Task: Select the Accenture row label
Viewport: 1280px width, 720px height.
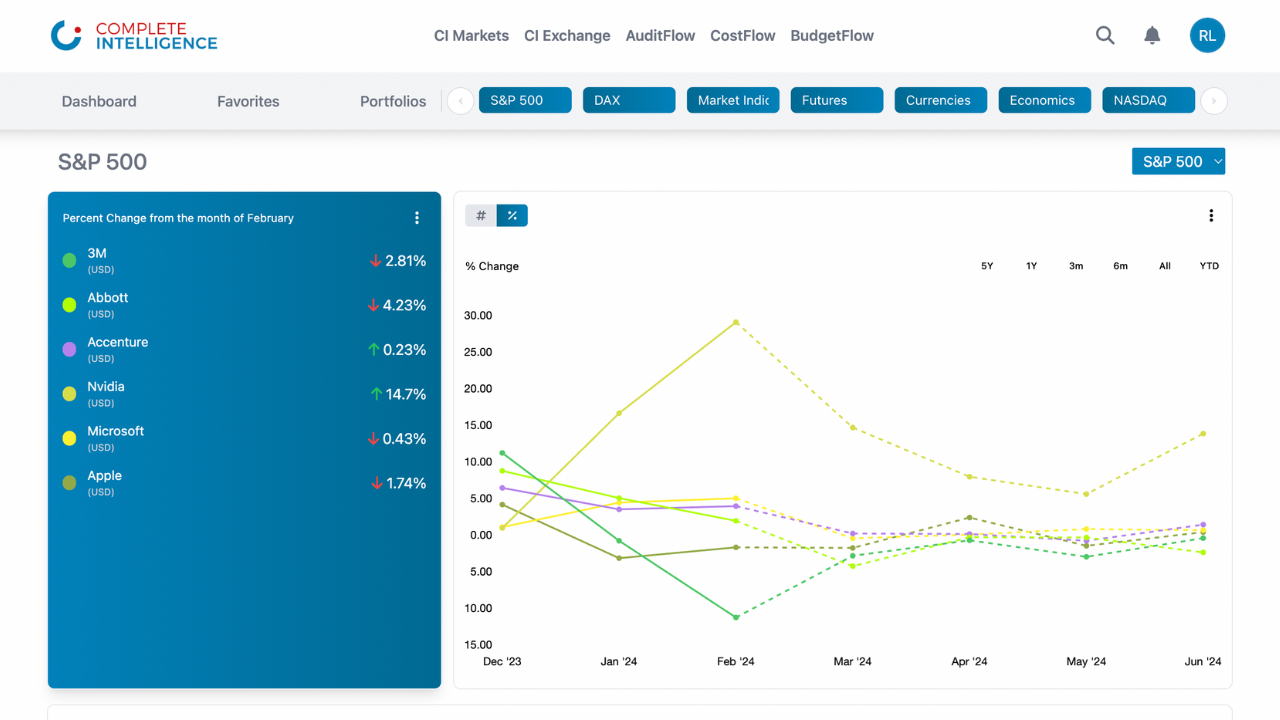Action: (x=118, y=342)
